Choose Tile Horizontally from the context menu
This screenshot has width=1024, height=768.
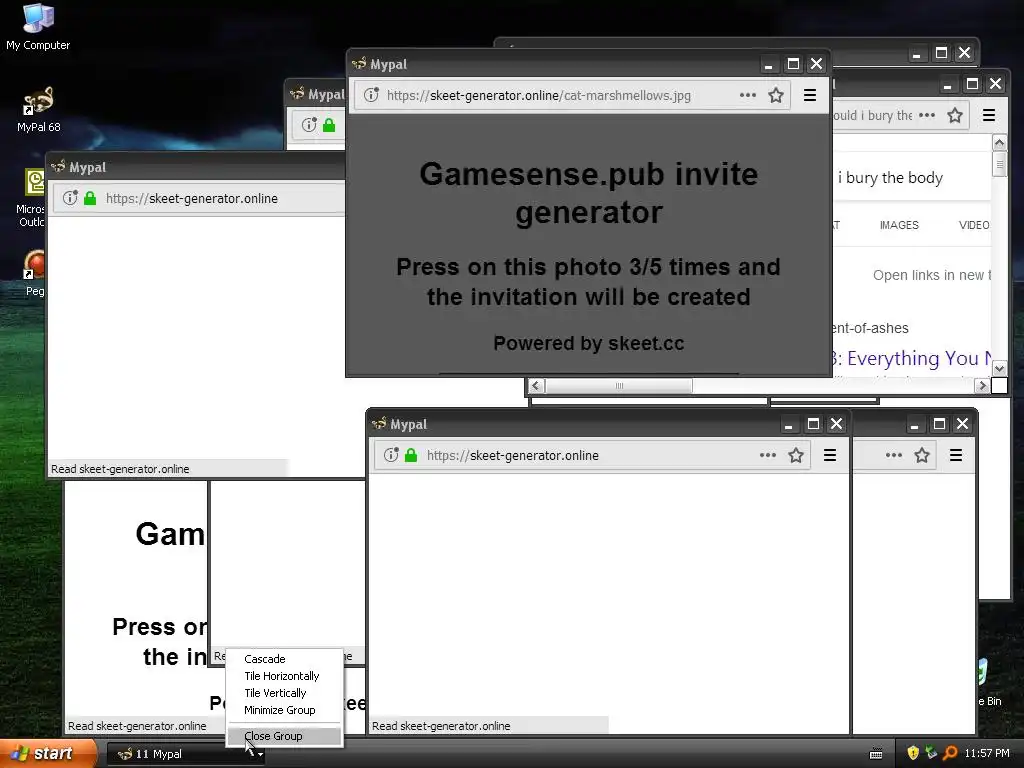pyautogui.click(x=281, y=676)
